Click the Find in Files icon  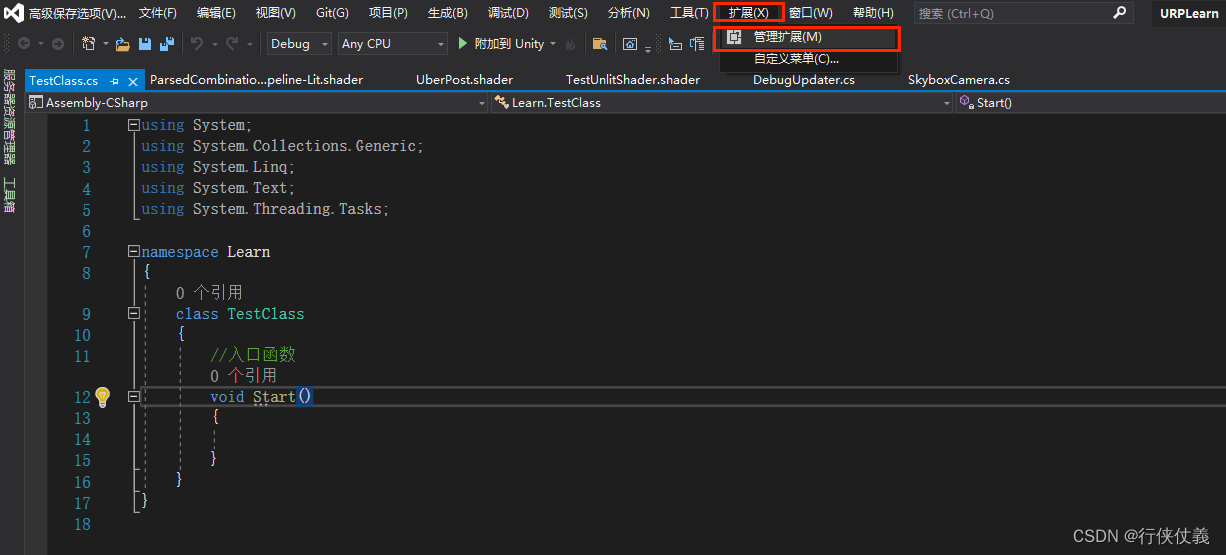pyautogui.click(x=600, y=44)
